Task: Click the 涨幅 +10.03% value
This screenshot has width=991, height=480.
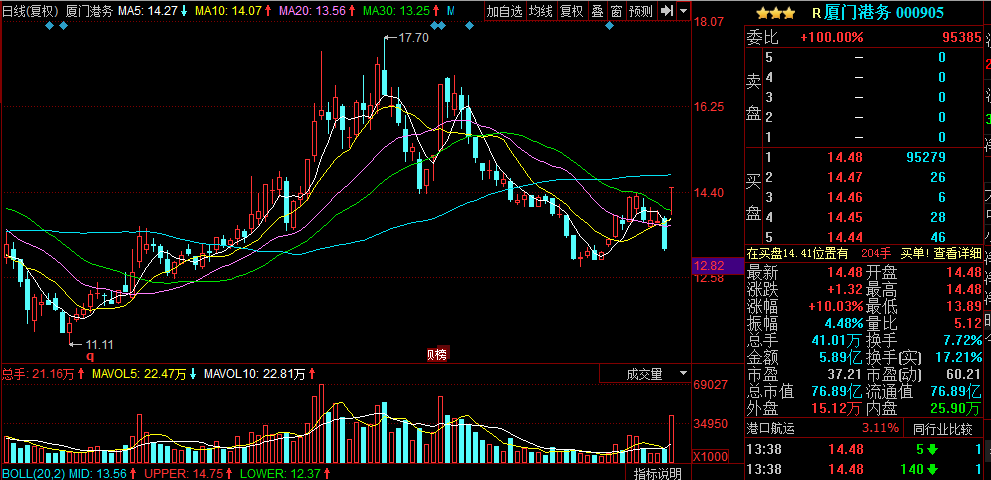Action: [x=836, y=307]
